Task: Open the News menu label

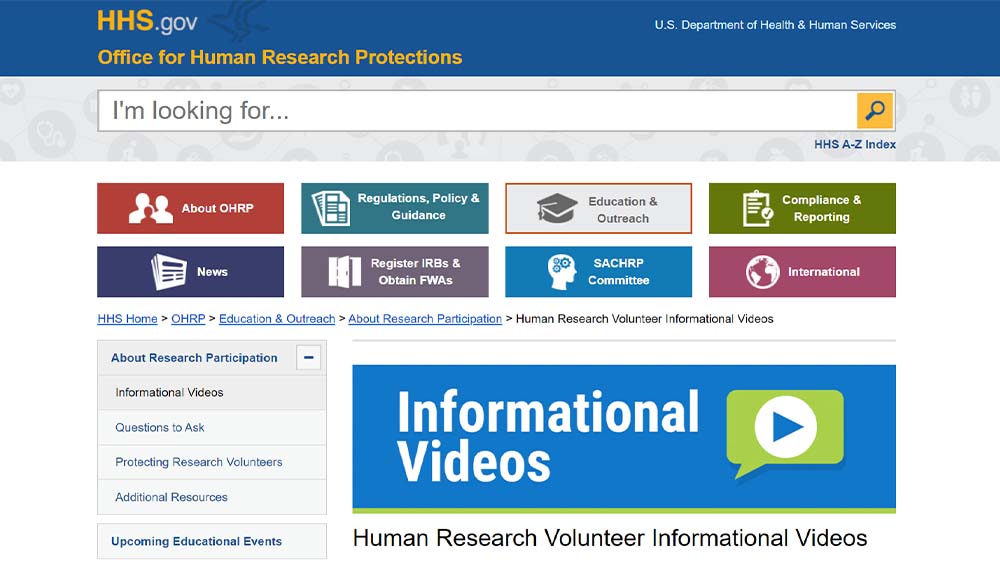Action: (212, 272)
